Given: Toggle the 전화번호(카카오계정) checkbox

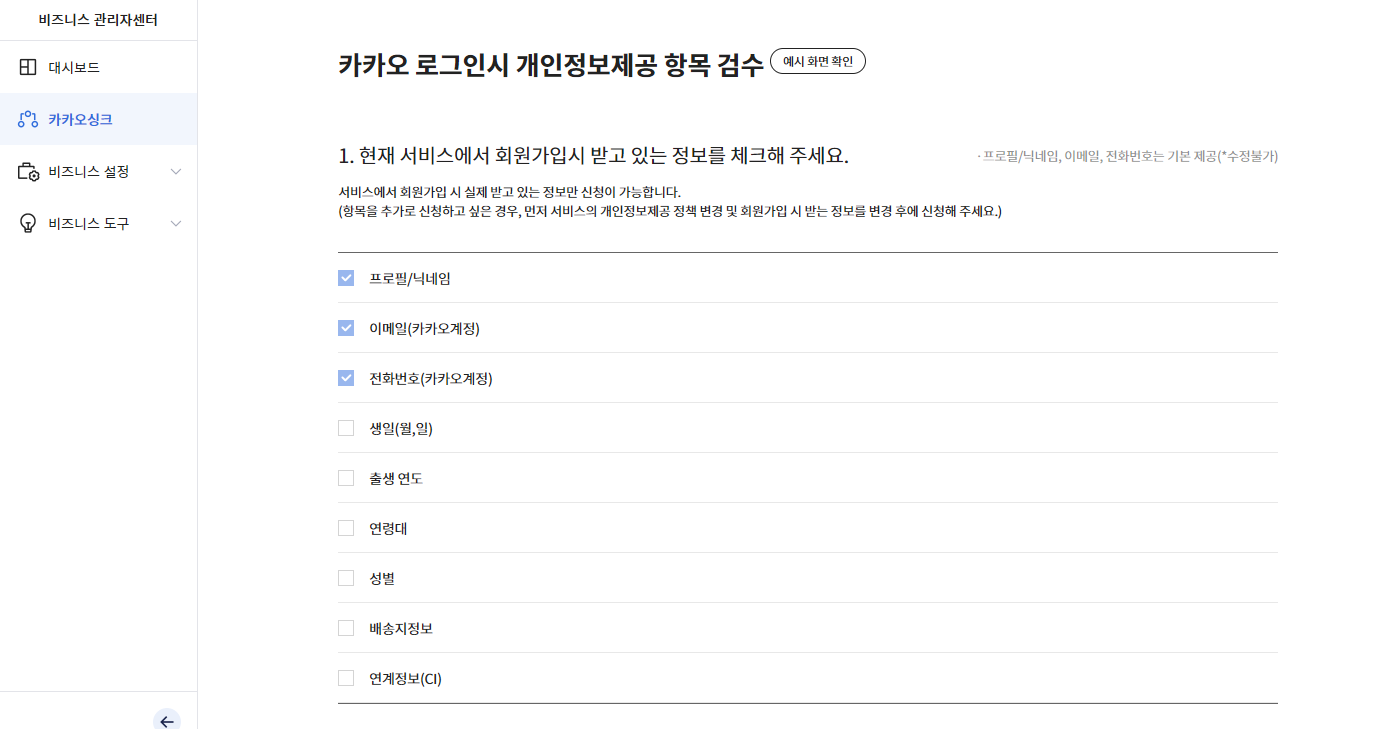Looking at the screenshot, I should [x=346, y=378].
